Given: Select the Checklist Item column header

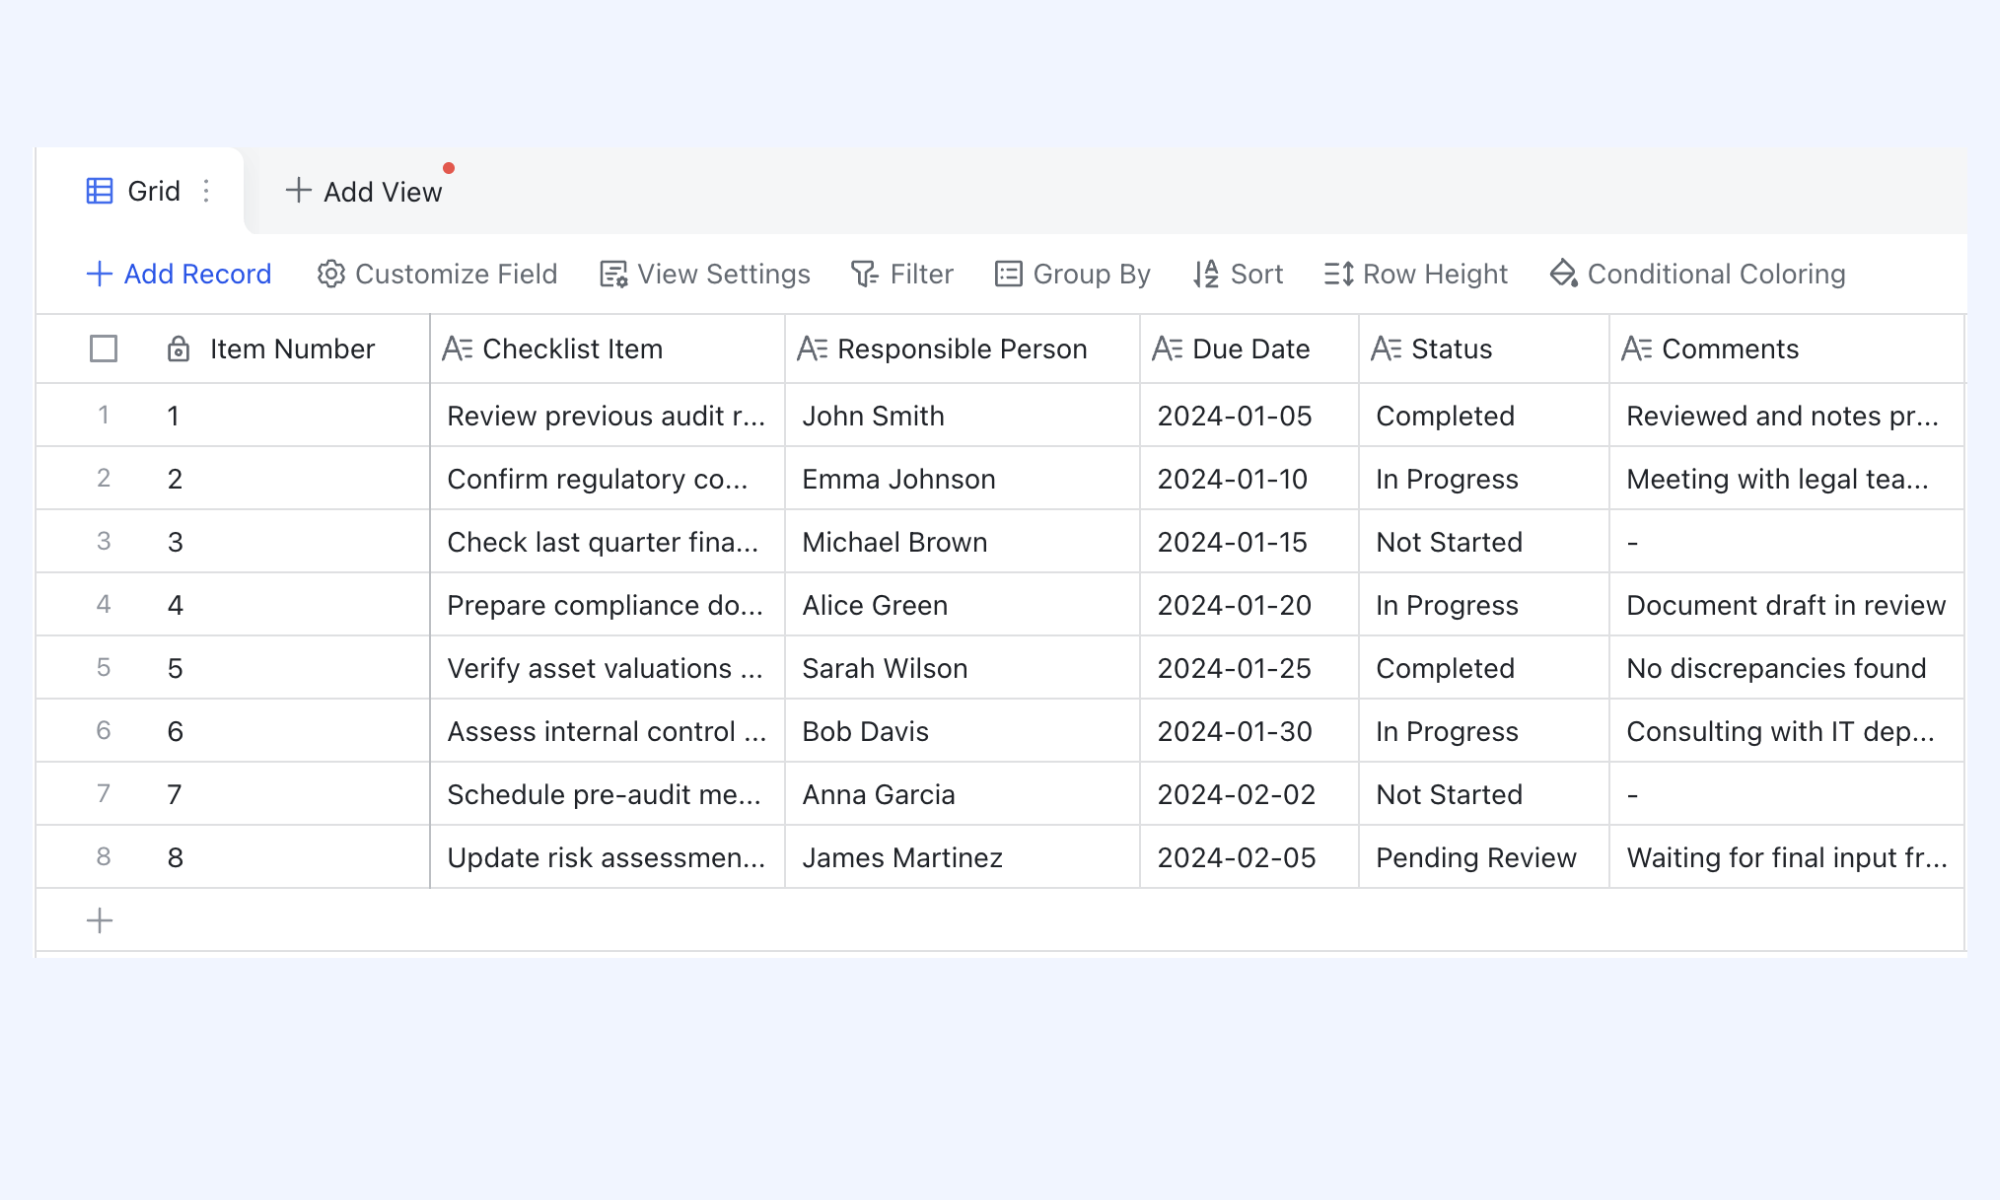Looking at the screenshot, I should [607, 349].
